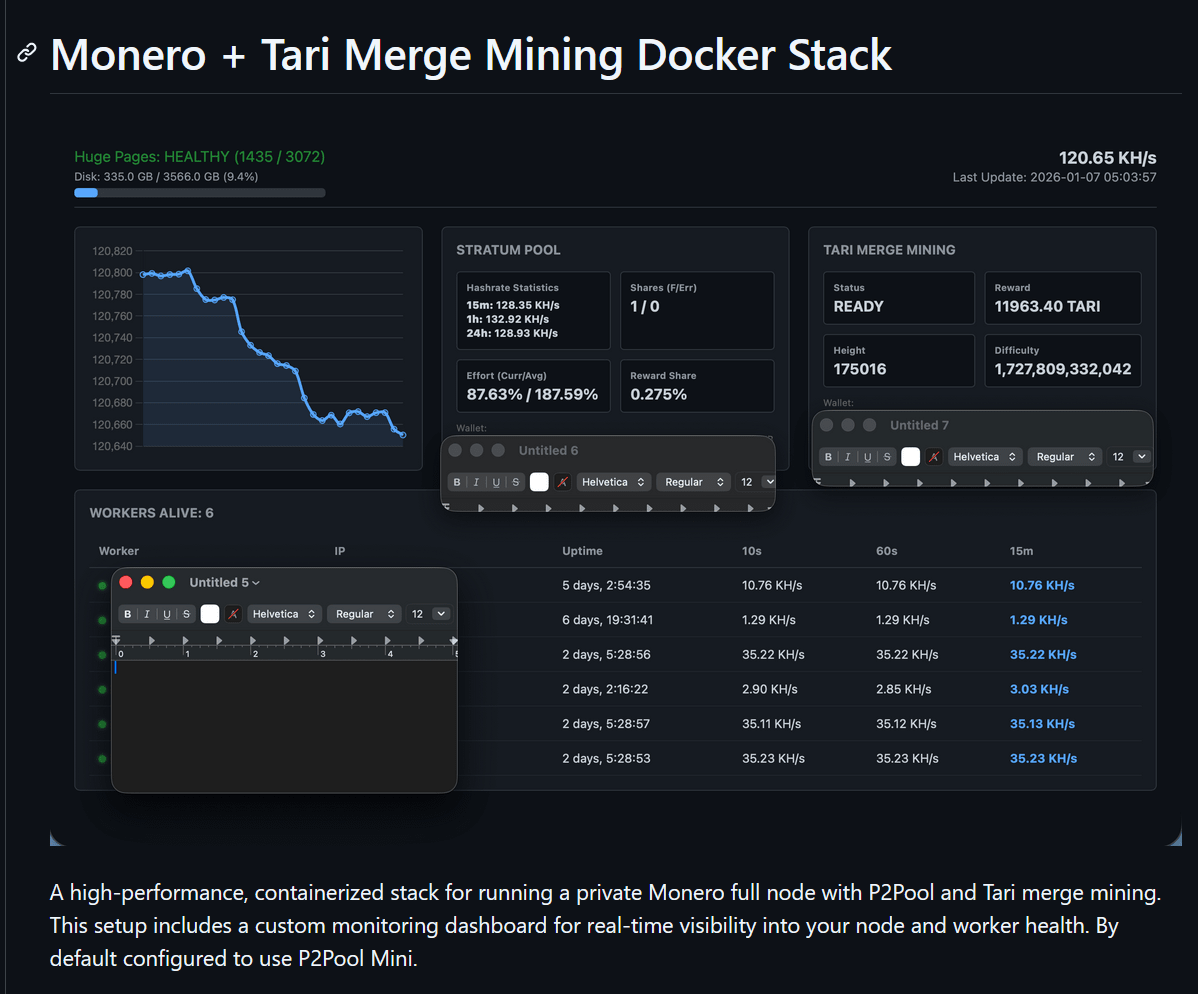
Task: Toggle bold in Untitled 5 window
Action: click(x=128, y=614)
